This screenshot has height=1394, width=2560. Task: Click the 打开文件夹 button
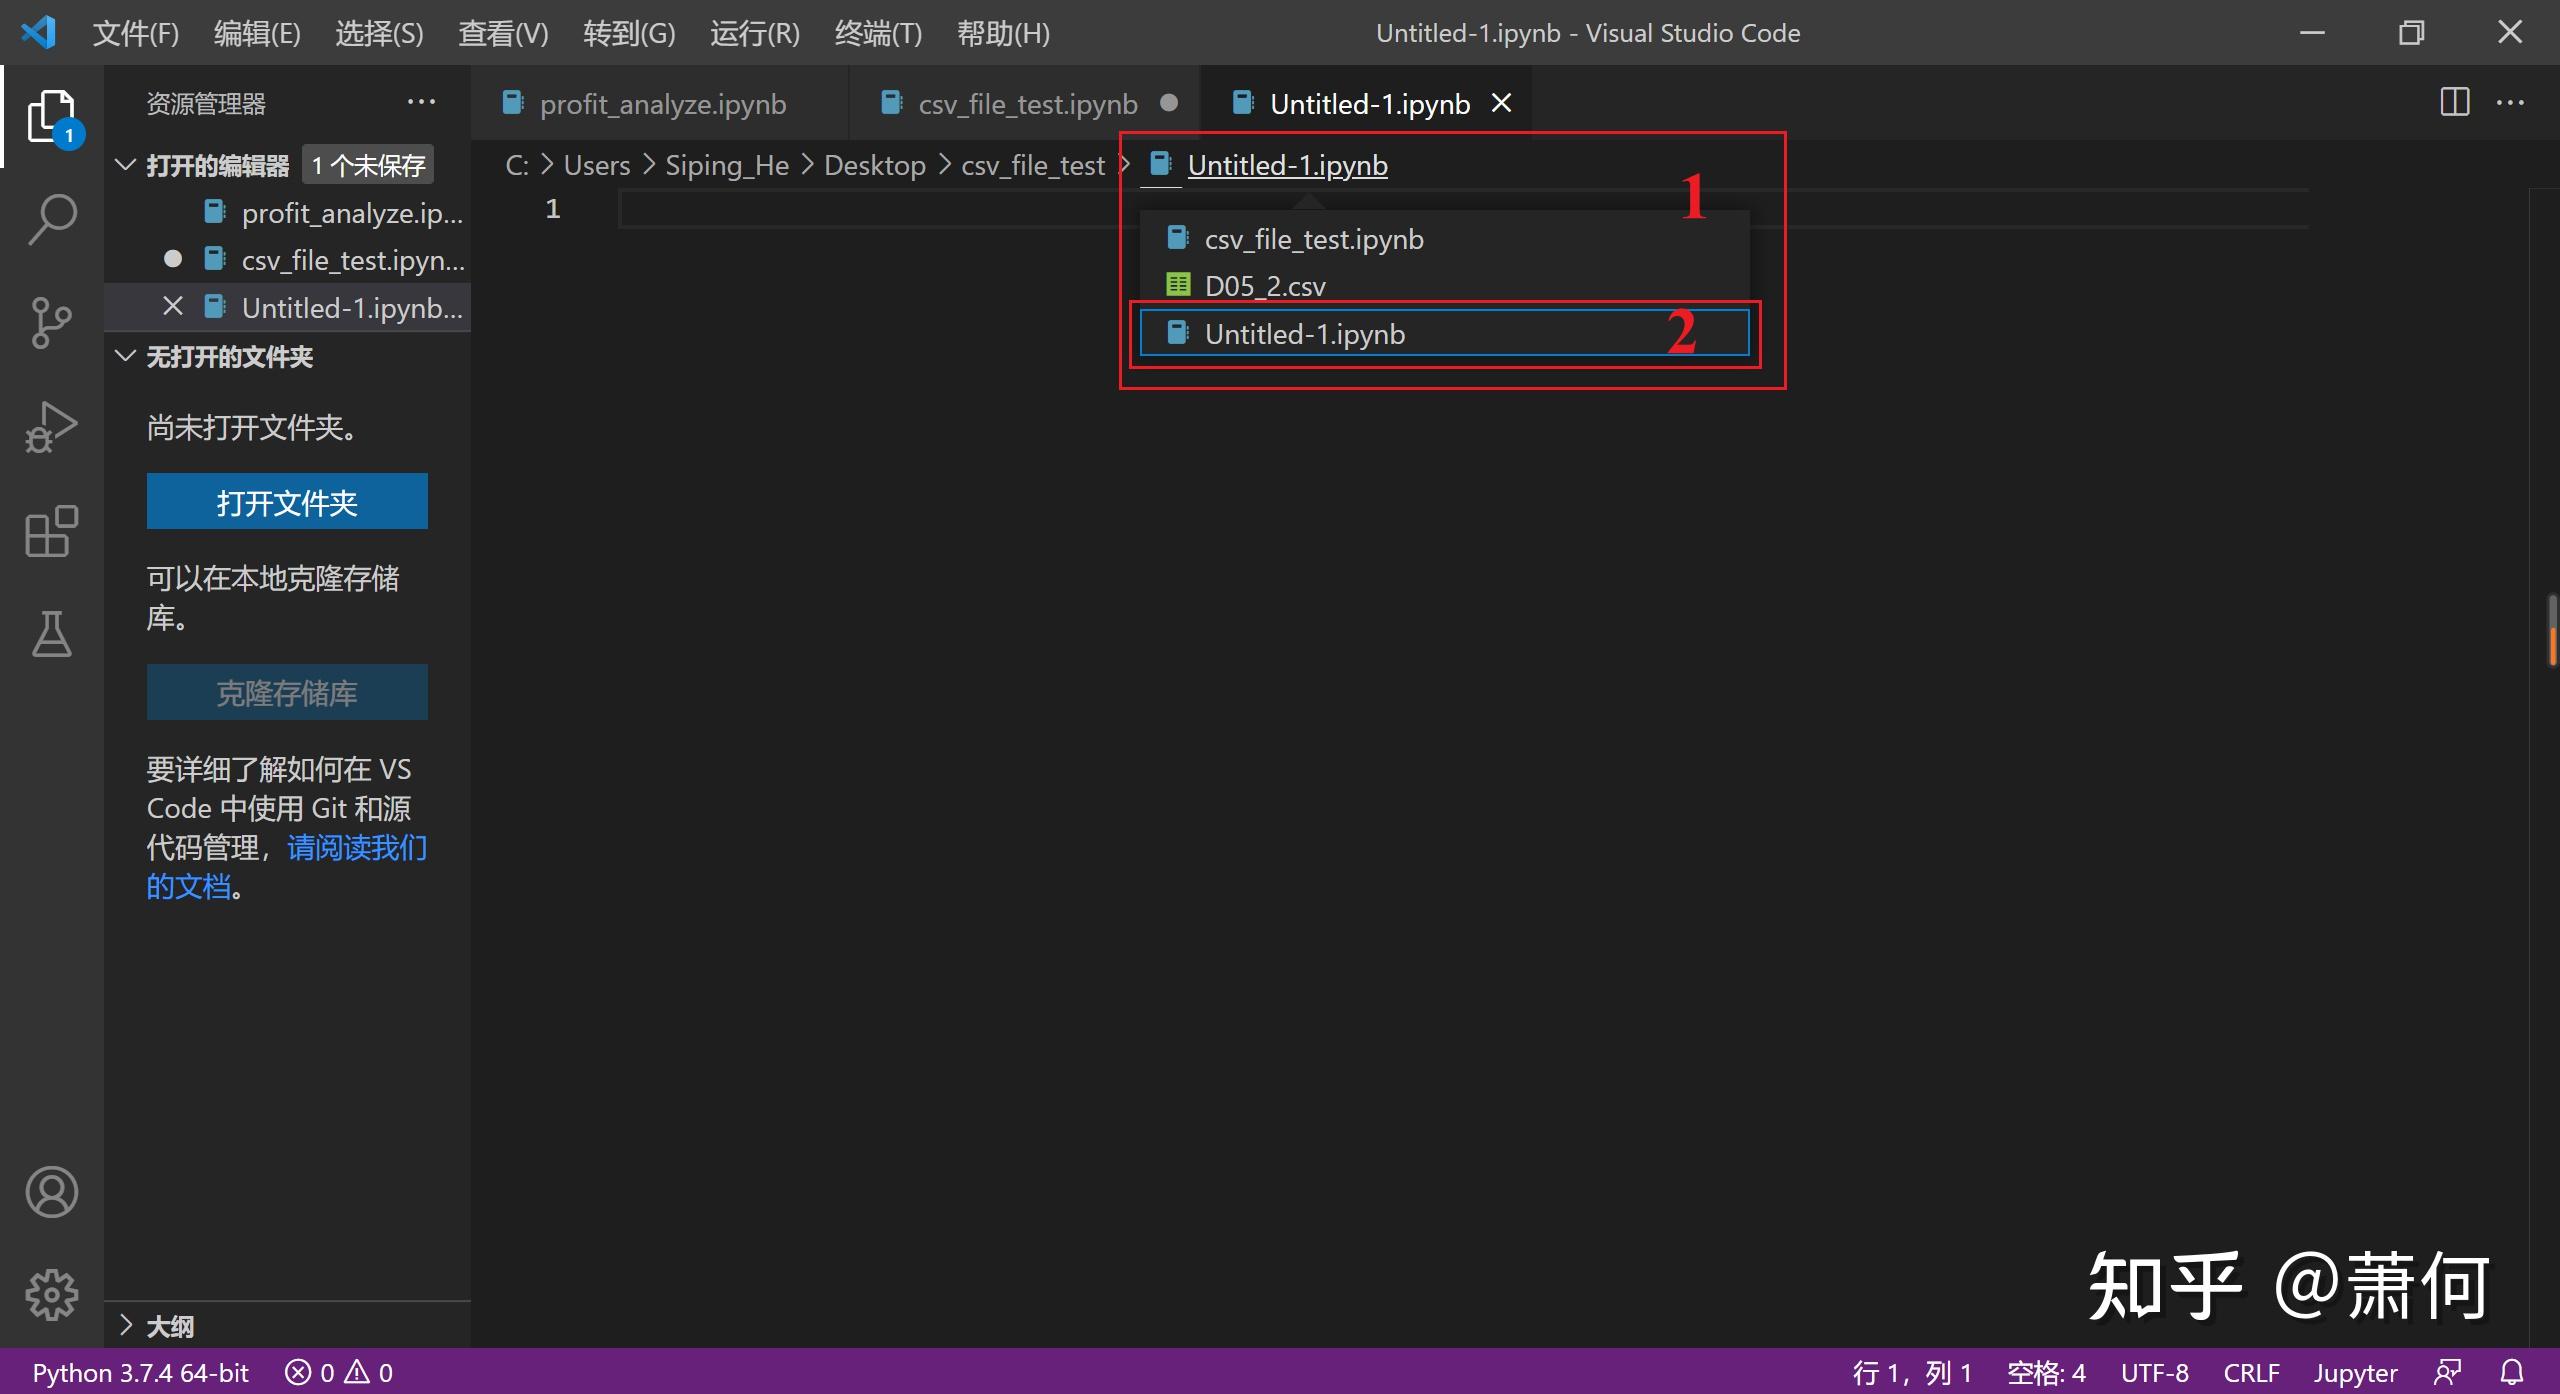tap(287, 502)
